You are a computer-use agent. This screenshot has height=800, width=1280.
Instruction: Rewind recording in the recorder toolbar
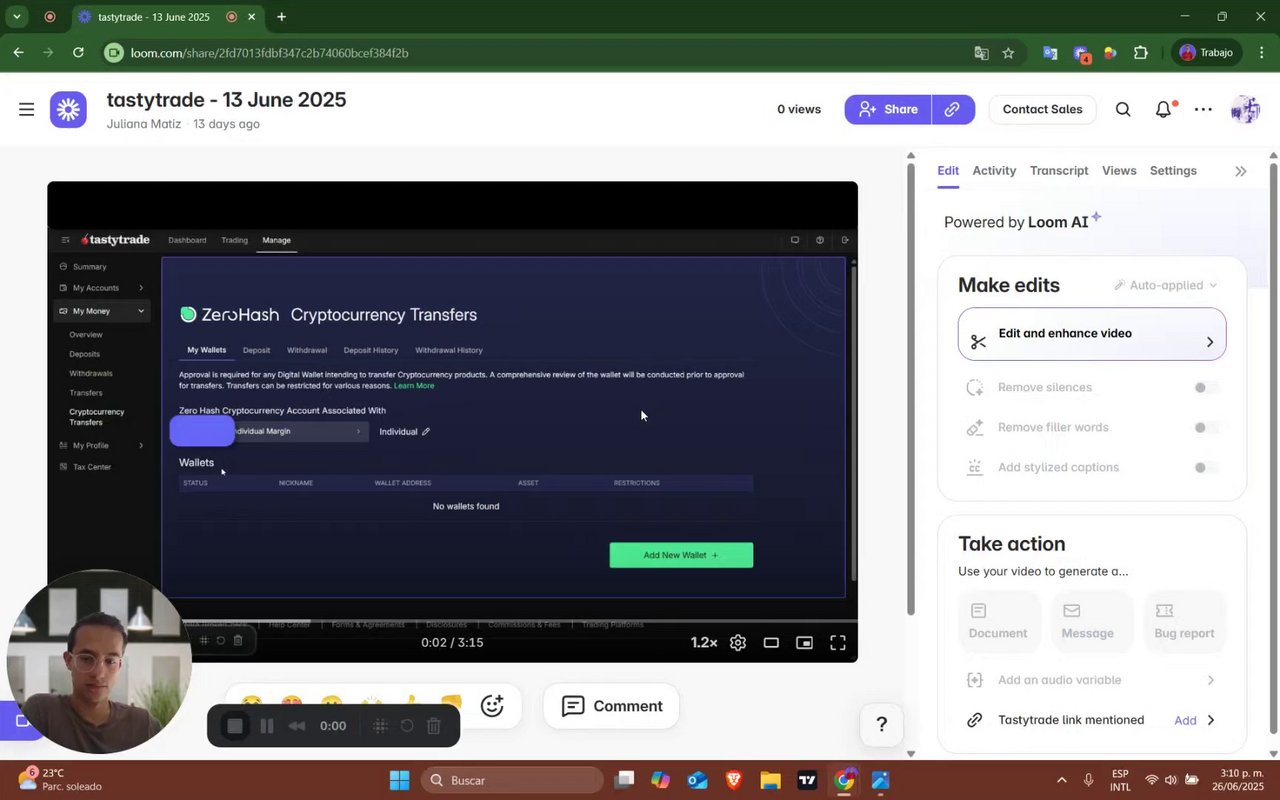pyautogui.click(x=296, y=726)
